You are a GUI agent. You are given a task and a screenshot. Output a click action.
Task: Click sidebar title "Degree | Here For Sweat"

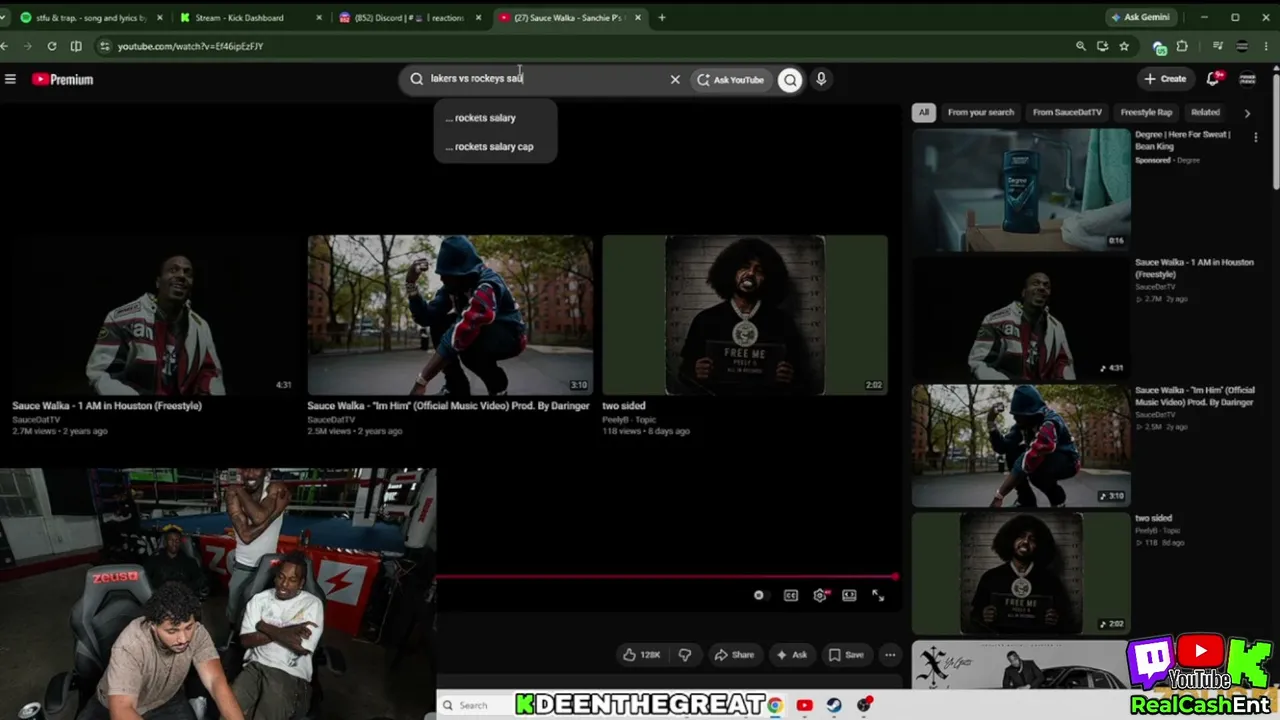point(1182,140)
